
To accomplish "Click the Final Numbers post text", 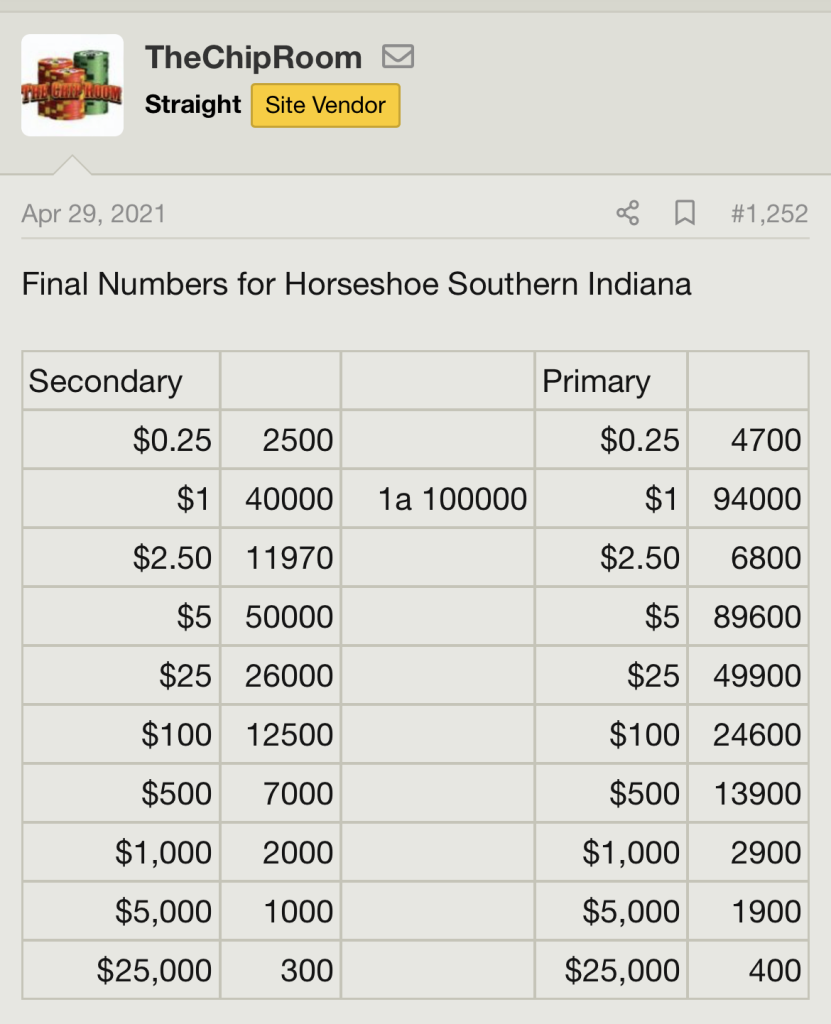I will 356,284.
